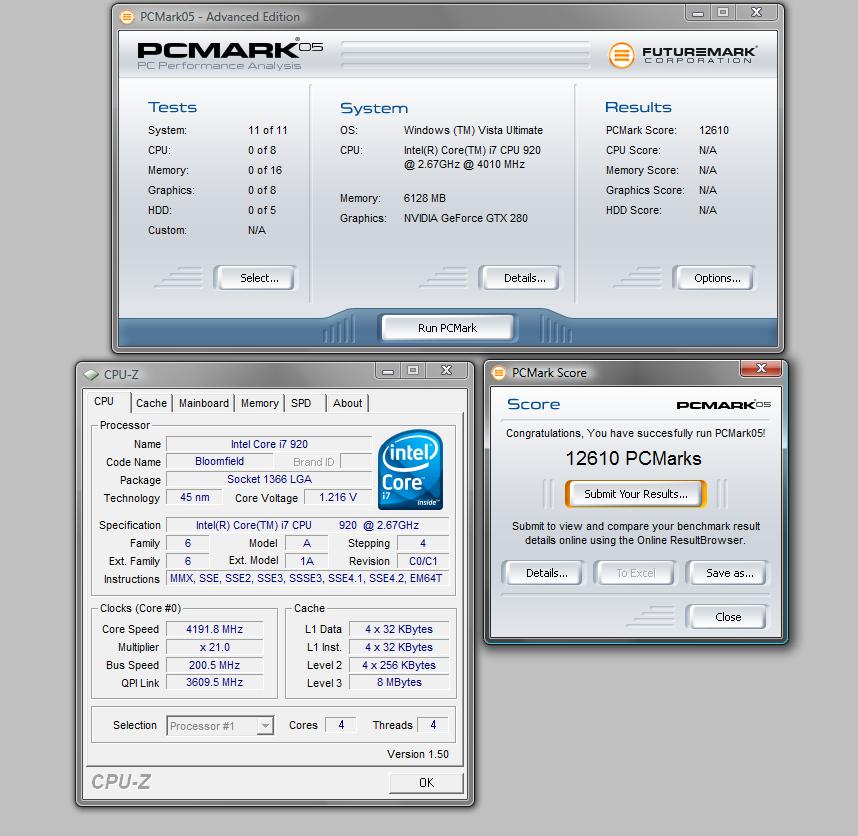This screenshot has width=858, height=836.
Task: Click the Instructions field listing MMX, SSE
Action: coord(306,578)
